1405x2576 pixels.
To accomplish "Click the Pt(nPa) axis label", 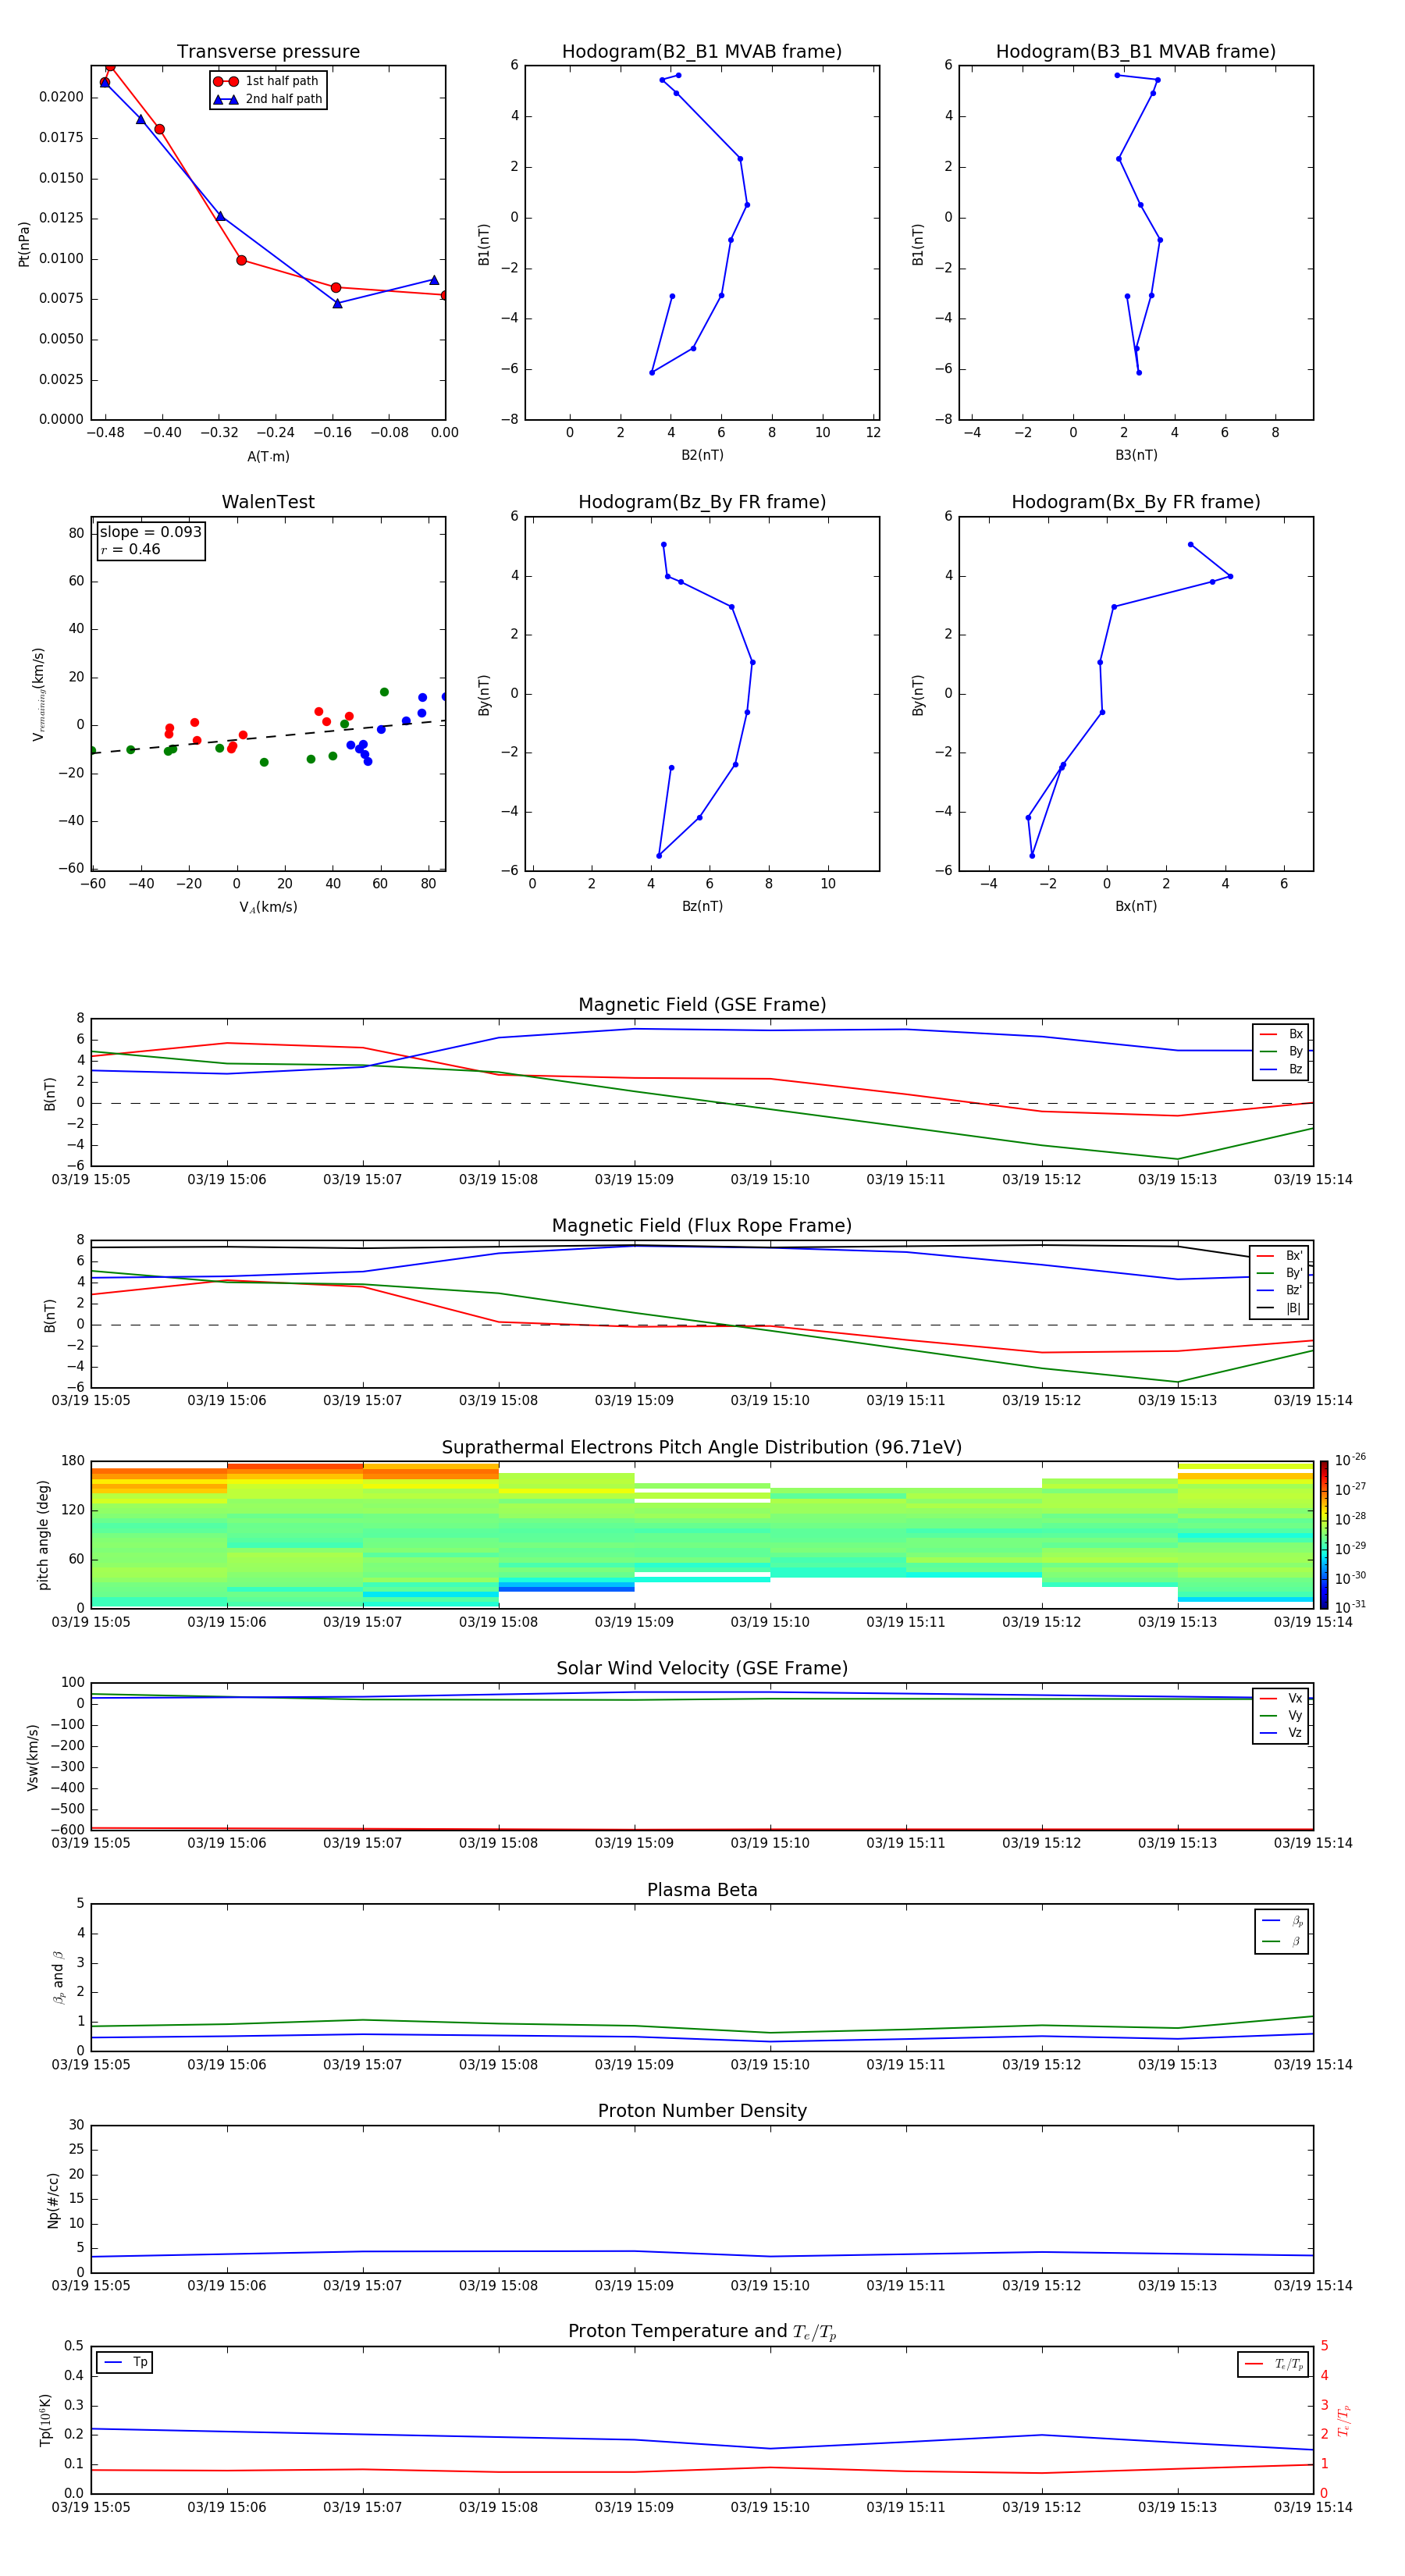I will click(x=24, y=244).
